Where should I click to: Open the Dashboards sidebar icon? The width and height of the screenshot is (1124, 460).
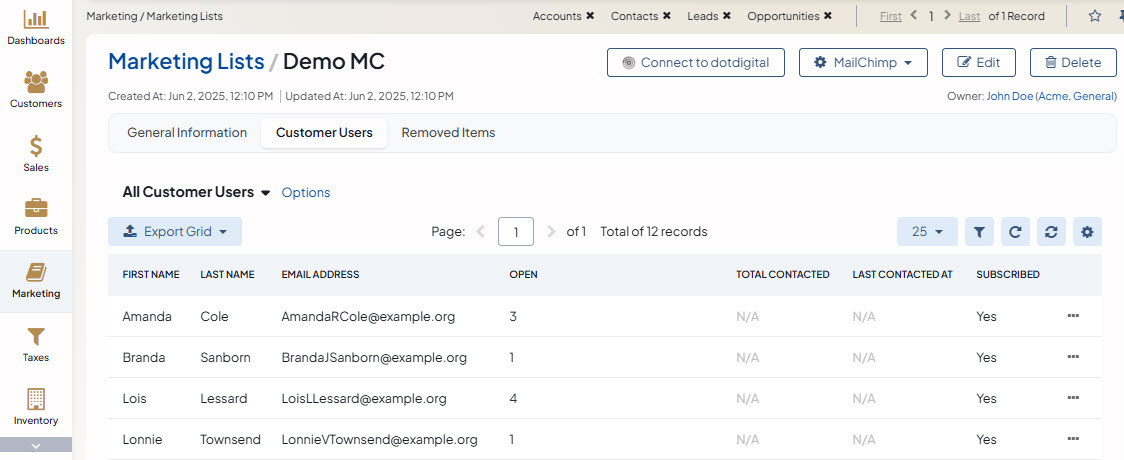(x=35, y=27)
